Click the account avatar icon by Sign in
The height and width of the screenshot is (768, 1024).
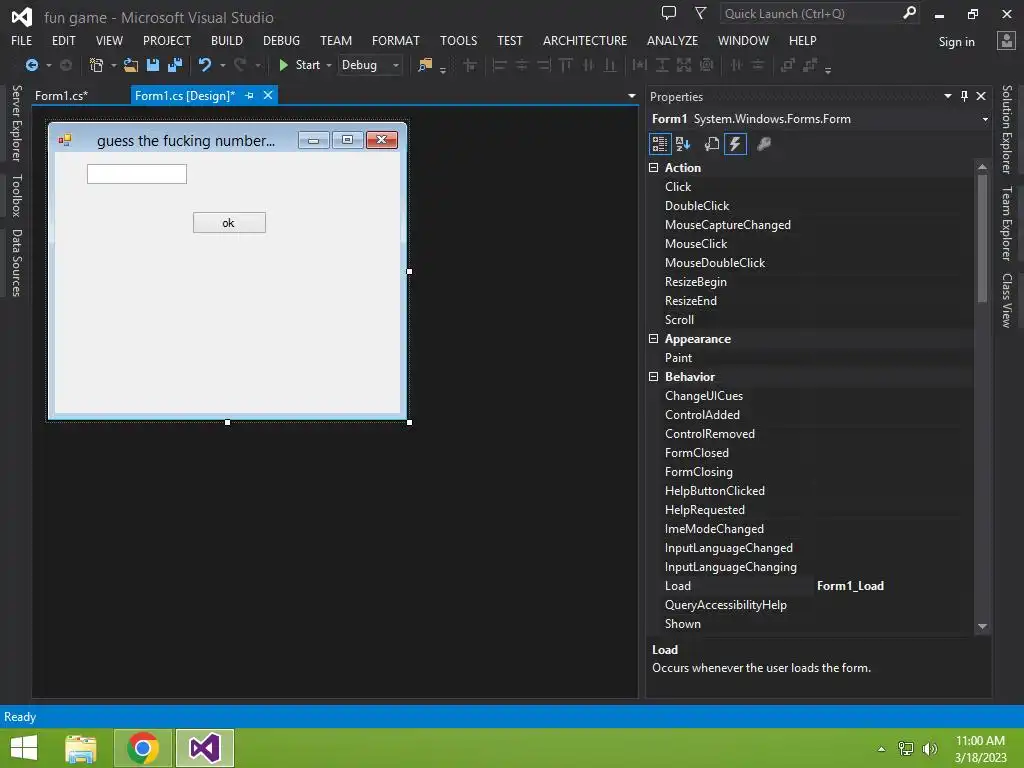coord(1006,40)
